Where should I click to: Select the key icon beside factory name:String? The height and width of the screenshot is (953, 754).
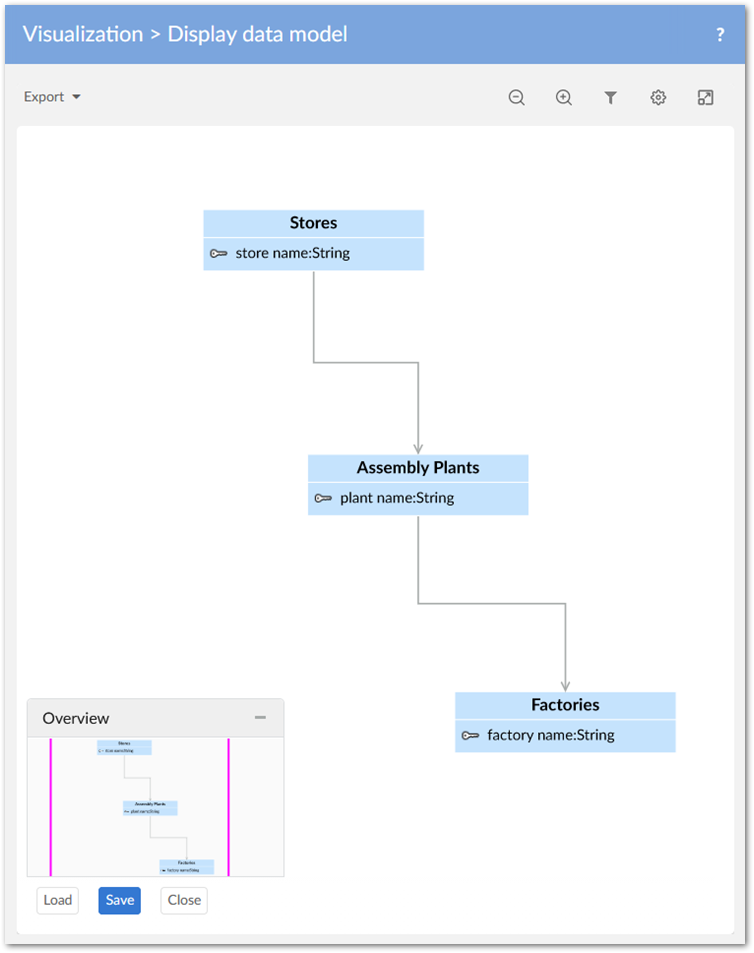(x=471, y=735)
